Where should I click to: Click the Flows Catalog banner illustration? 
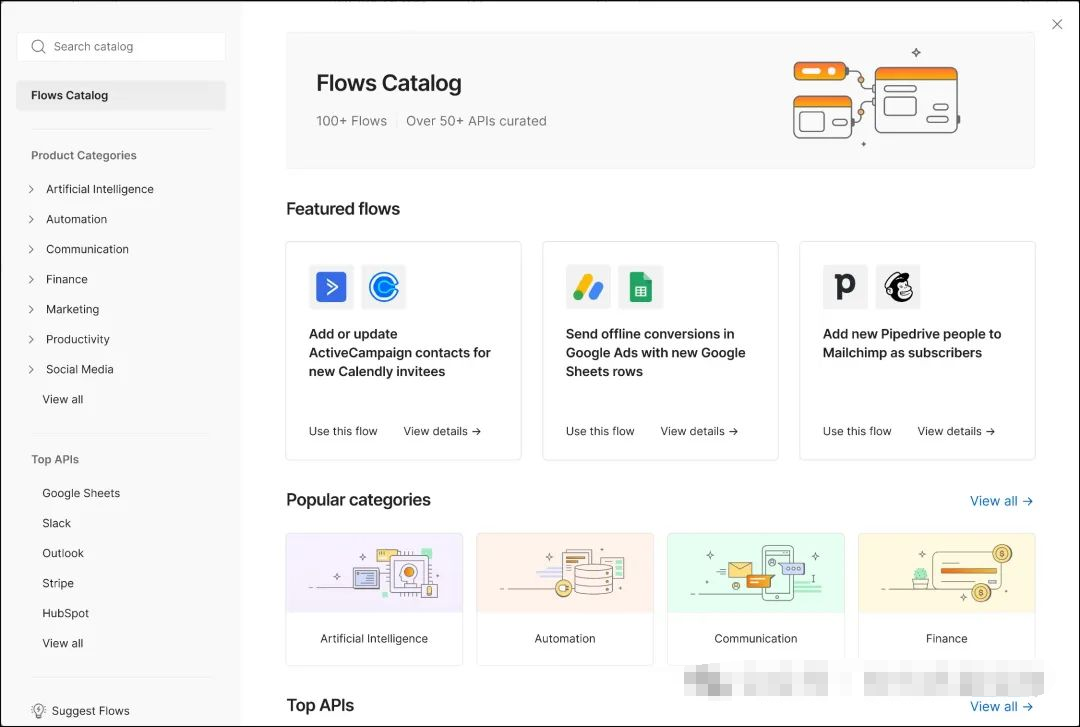coord(876,97)
